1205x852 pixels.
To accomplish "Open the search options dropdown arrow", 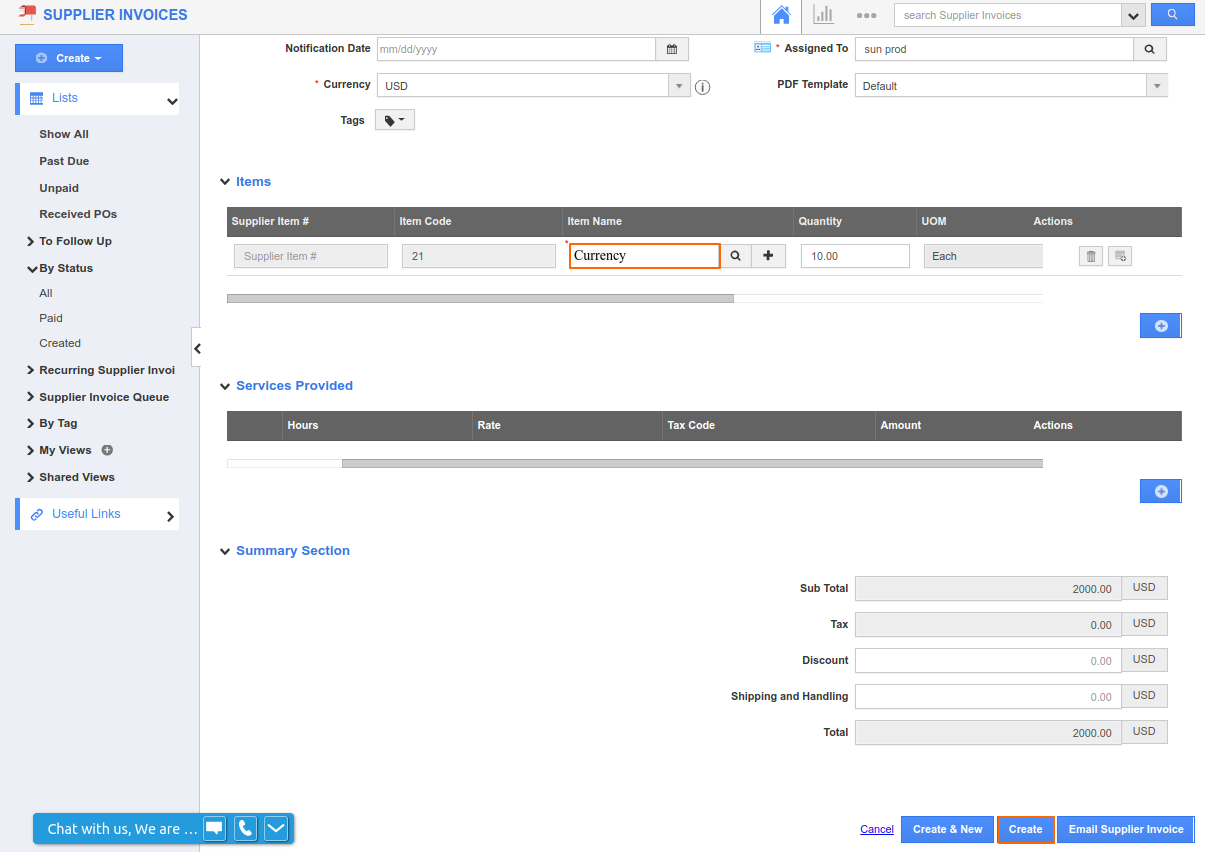I will tap(1133, 15).
